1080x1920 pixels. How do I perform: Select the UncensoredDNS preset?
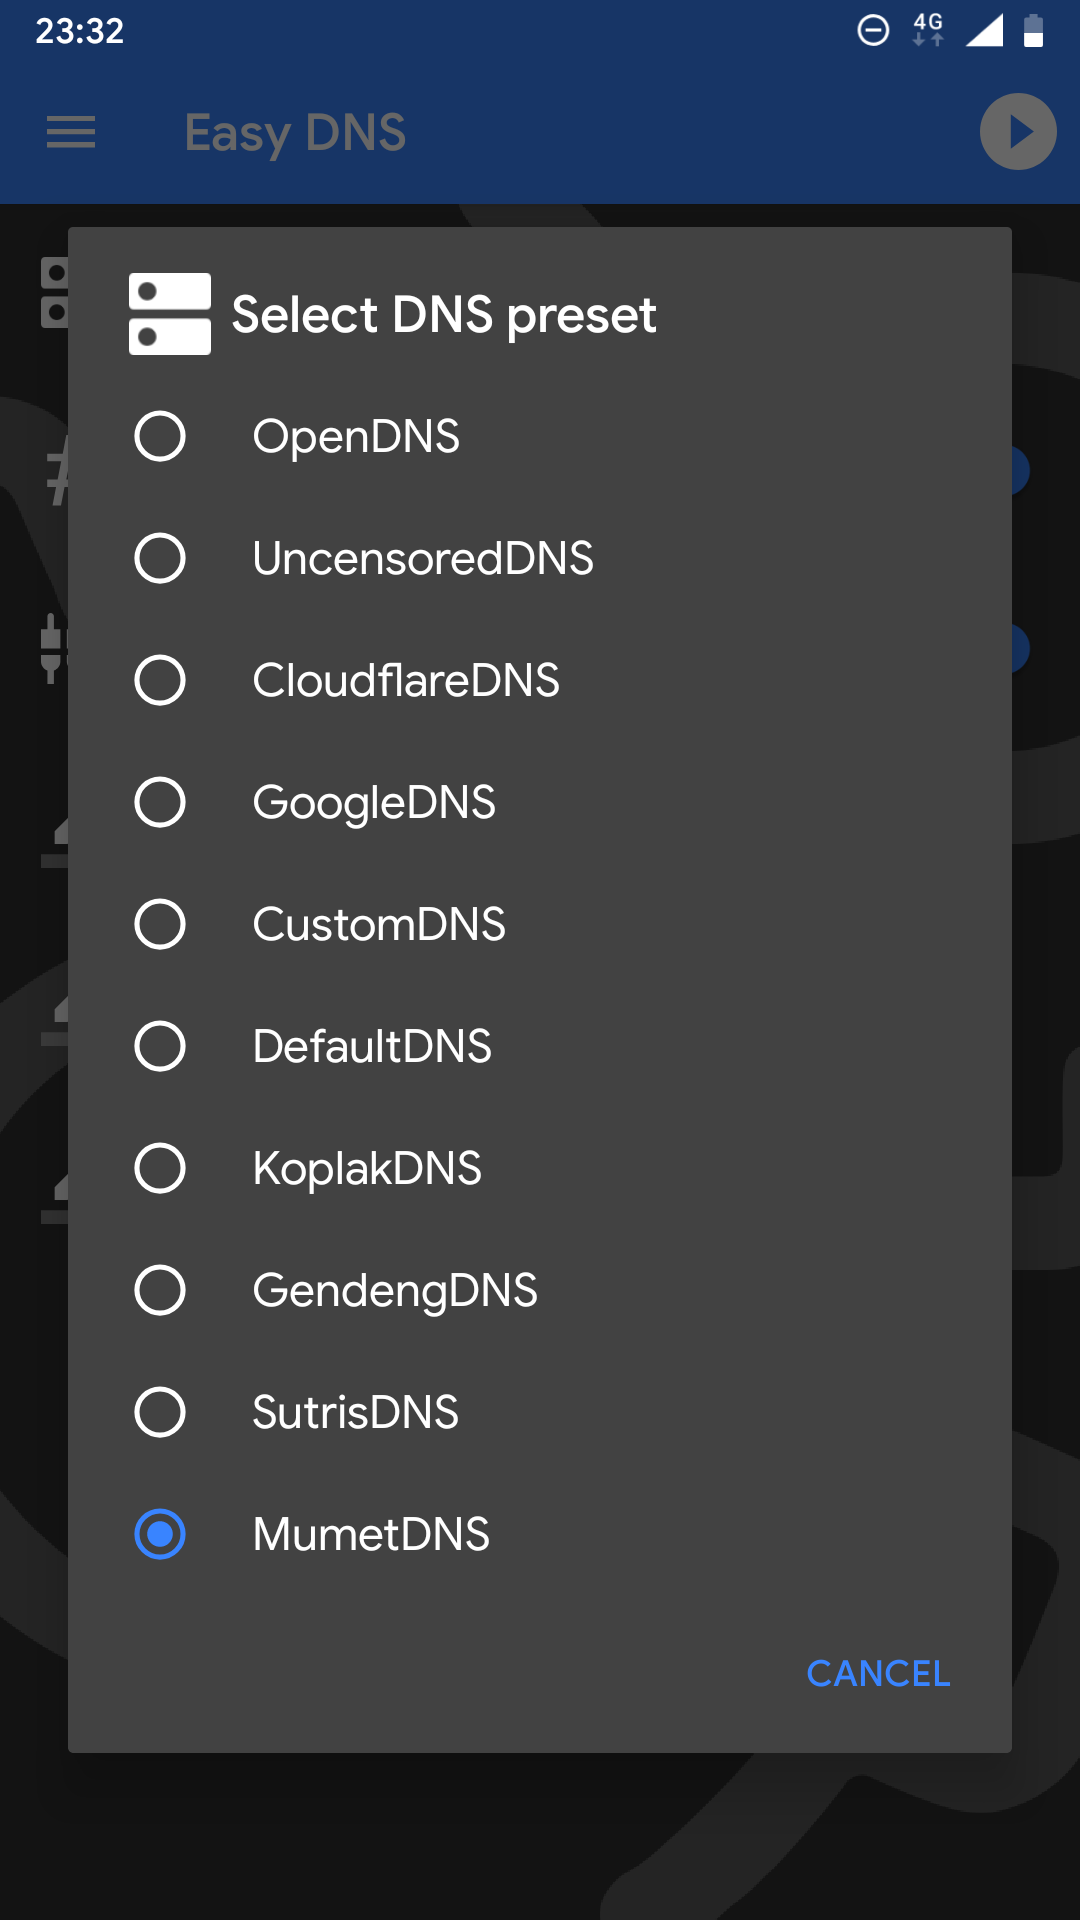540,558
